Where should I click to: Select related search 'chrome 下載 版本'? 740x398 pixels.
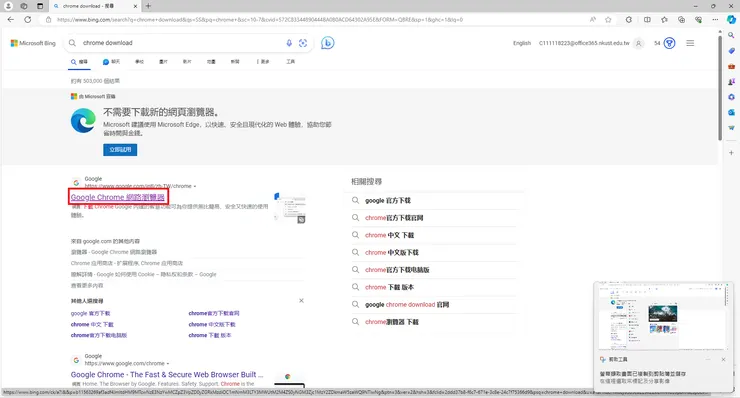tap(389, 287)
